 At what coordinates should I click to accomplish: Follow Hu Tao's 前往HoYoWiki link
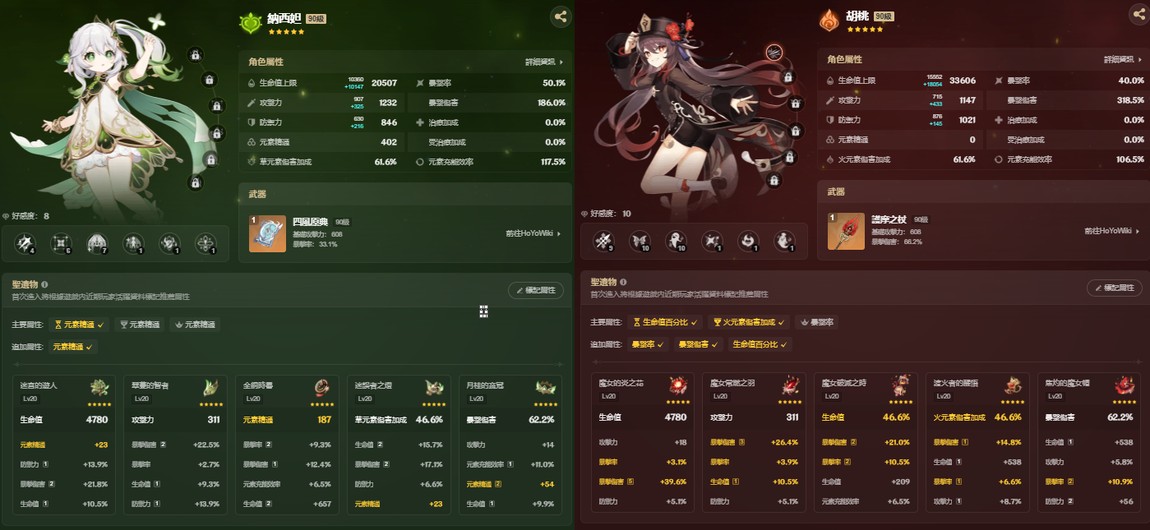[1113, 231]
